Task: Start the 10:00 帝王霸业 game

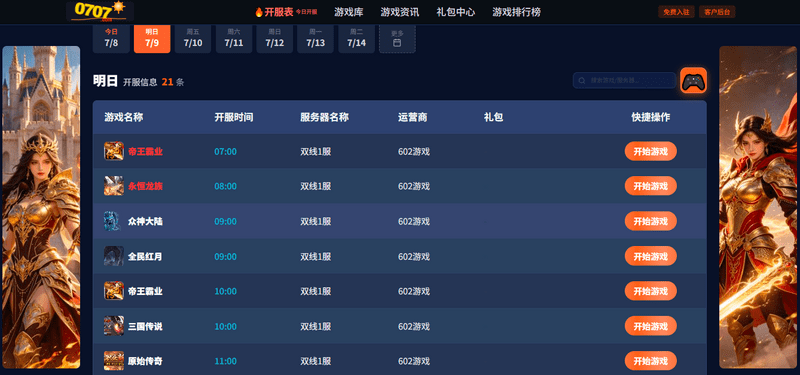Action: [651, 291]
